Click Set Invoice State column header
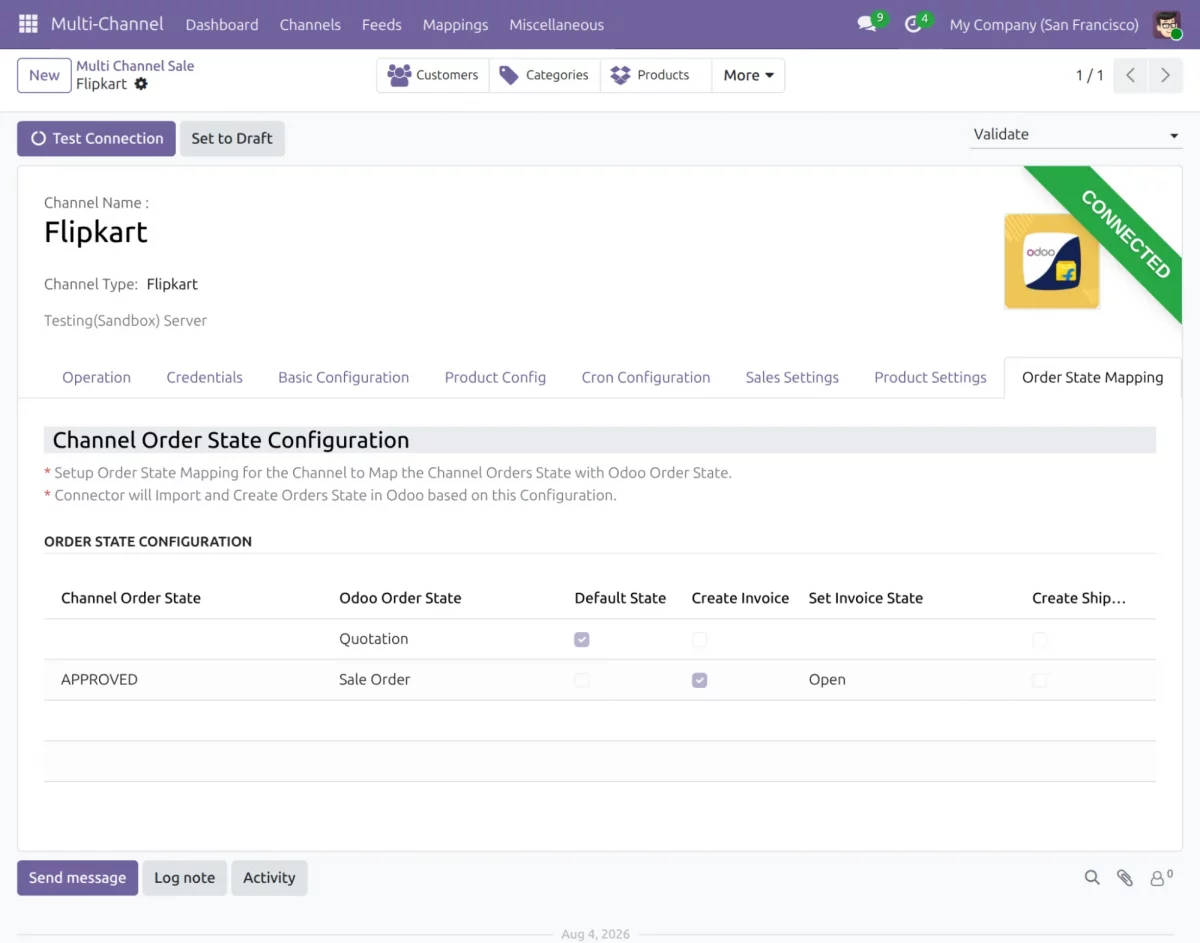Image resolution: width=1200 pixels, height=943 pixels. coord(866,598)
